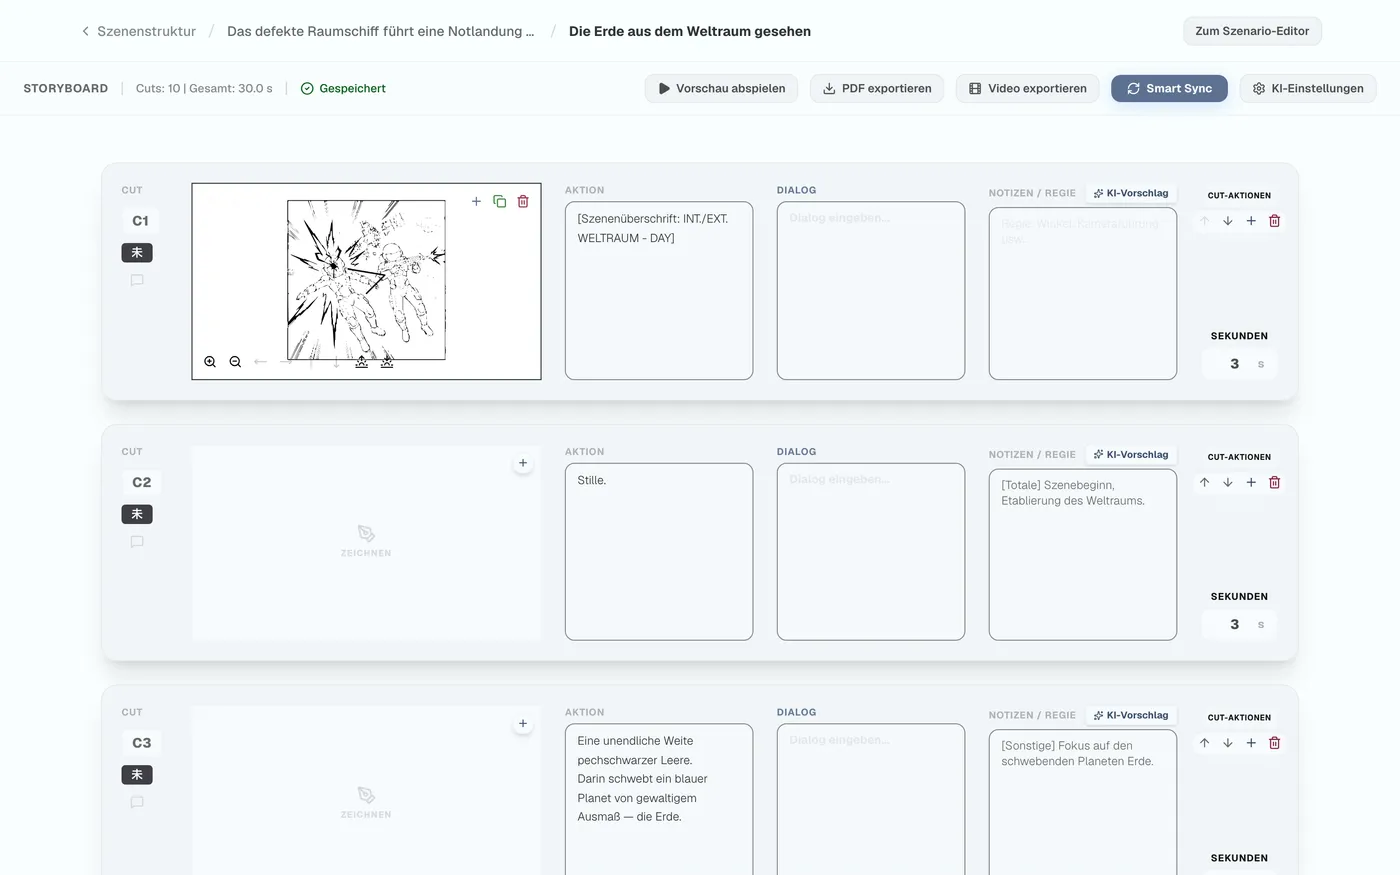
Task: Click the C1 Aktion text field
Action: point(659,291)
